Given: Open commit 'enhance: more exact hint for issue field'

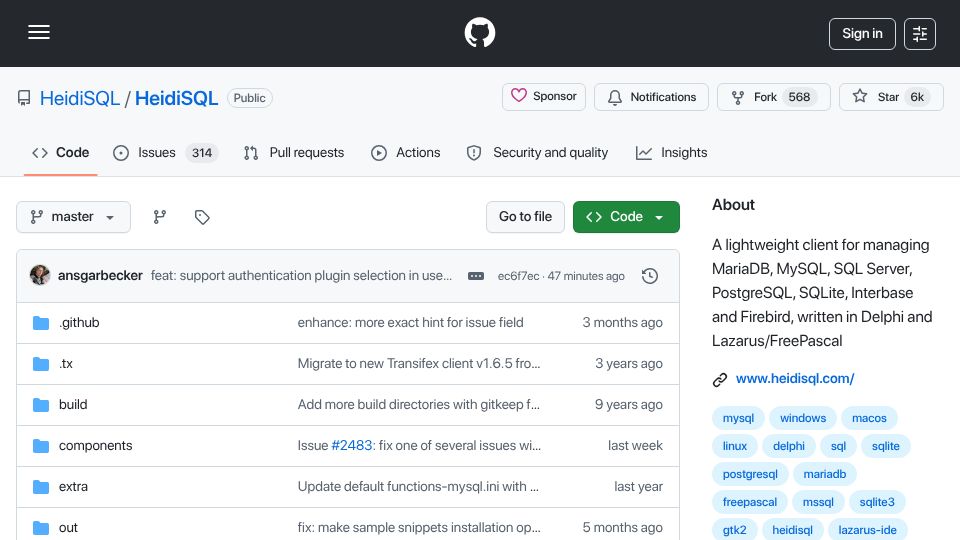Looking at the screenshot, I should coord(410,323).
